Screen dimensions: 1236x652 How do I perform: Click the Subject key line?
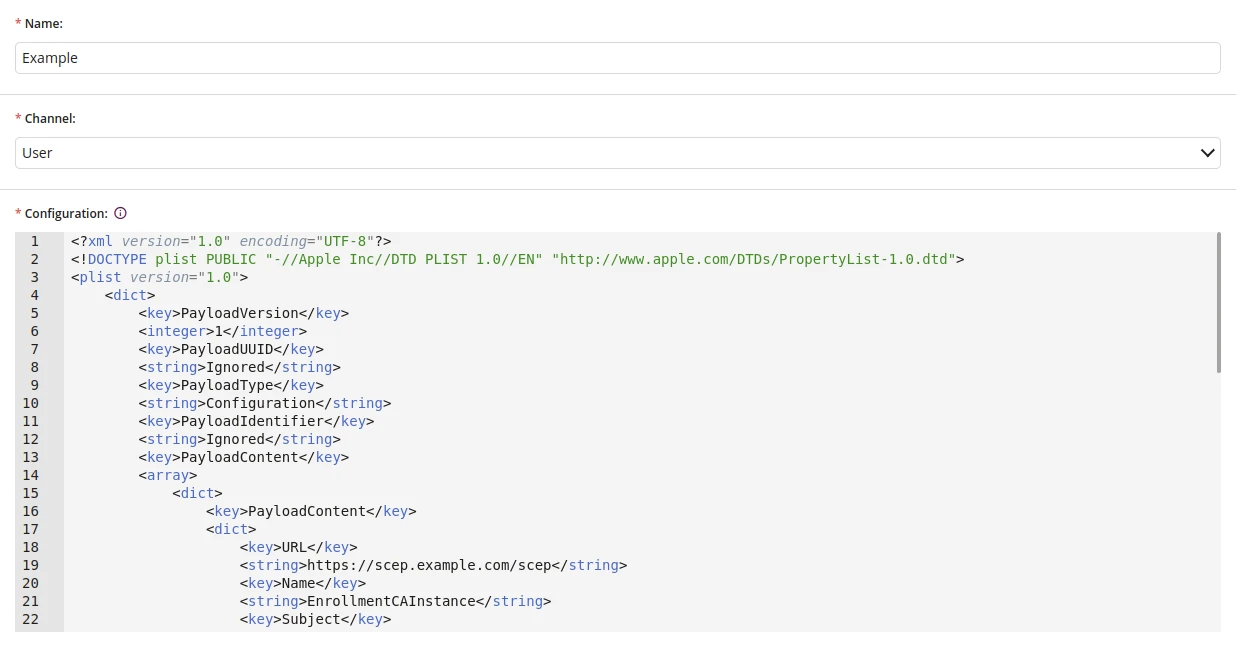[315, 619]
